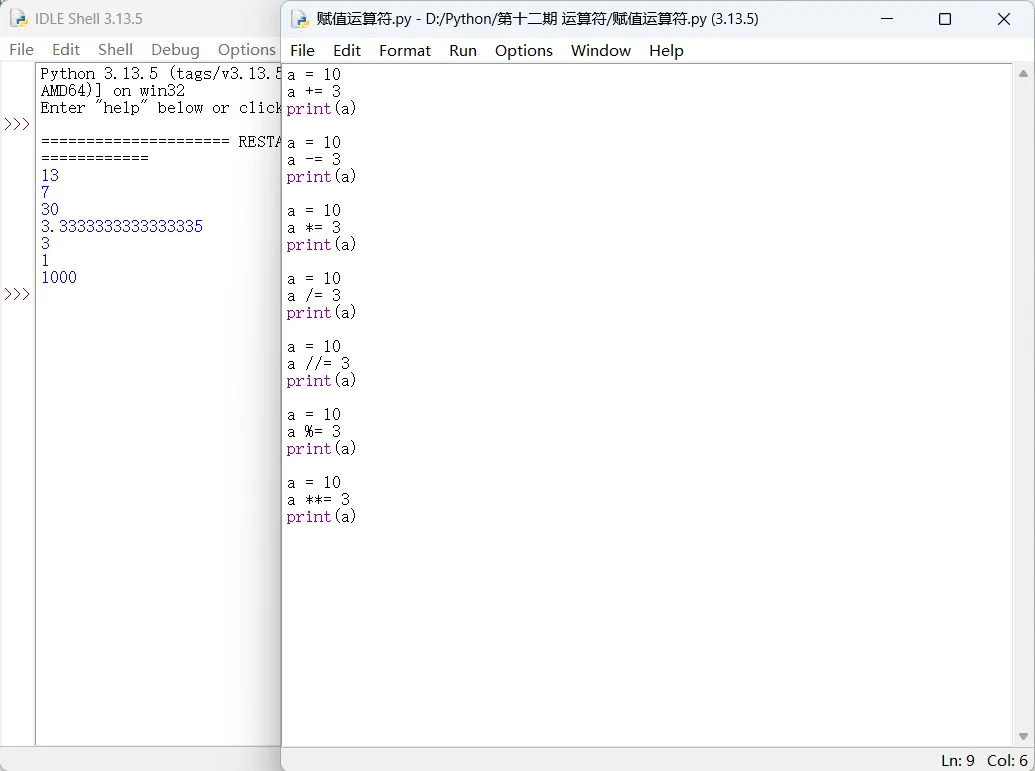The image size is (1035, 771).
Task: Click the line 'a += 3'
Action: (314, 92)
